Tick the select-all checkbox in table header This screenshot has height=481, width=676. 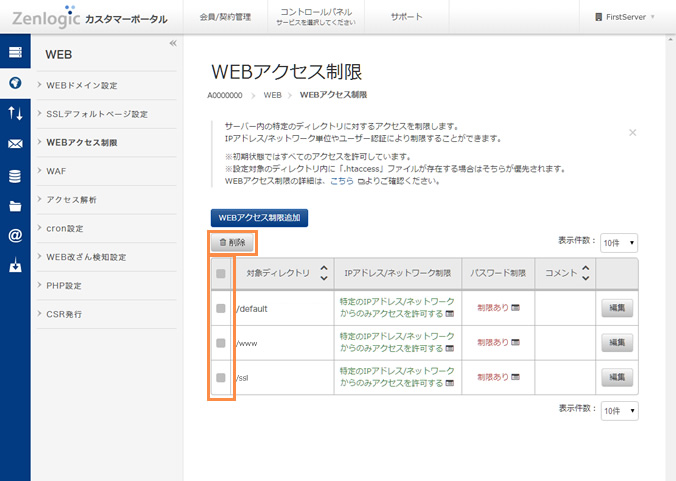coord(221,274)
